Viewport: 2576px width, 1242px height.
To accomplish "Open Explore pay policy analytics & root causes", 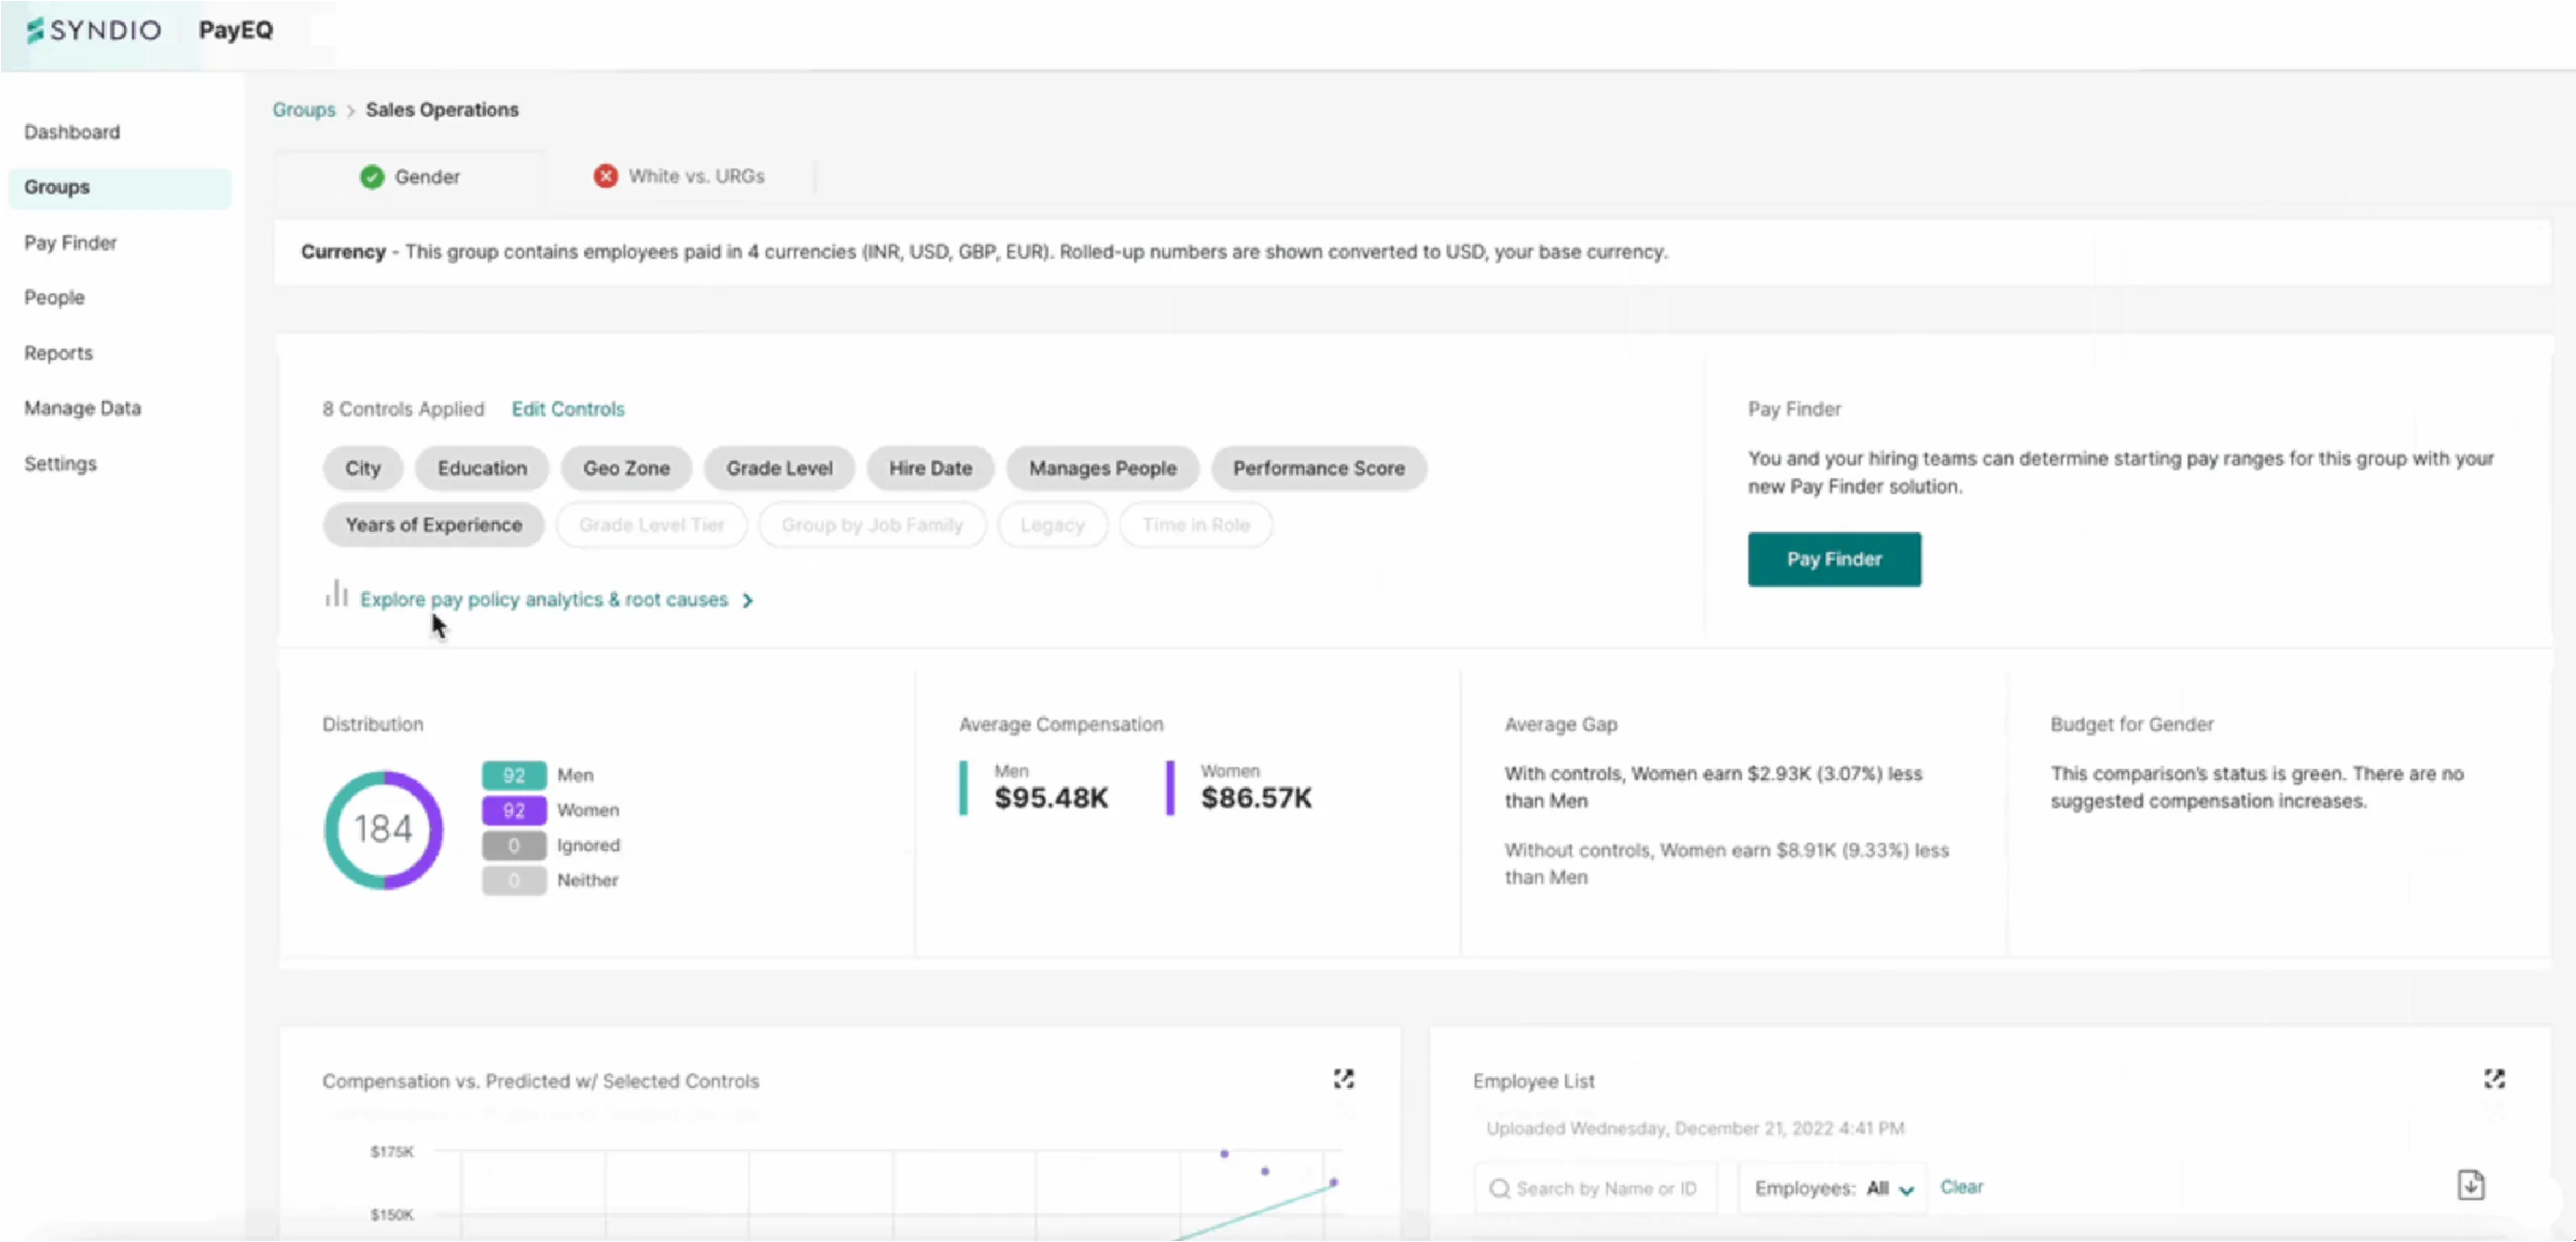I will [544, 600].
